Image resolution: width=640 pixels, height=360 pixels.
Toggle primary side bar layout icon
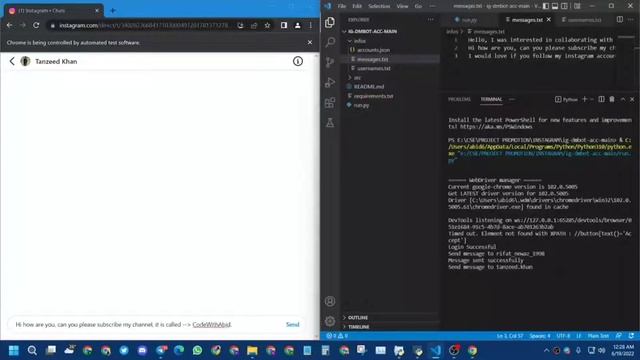click(x=546, y=6)
